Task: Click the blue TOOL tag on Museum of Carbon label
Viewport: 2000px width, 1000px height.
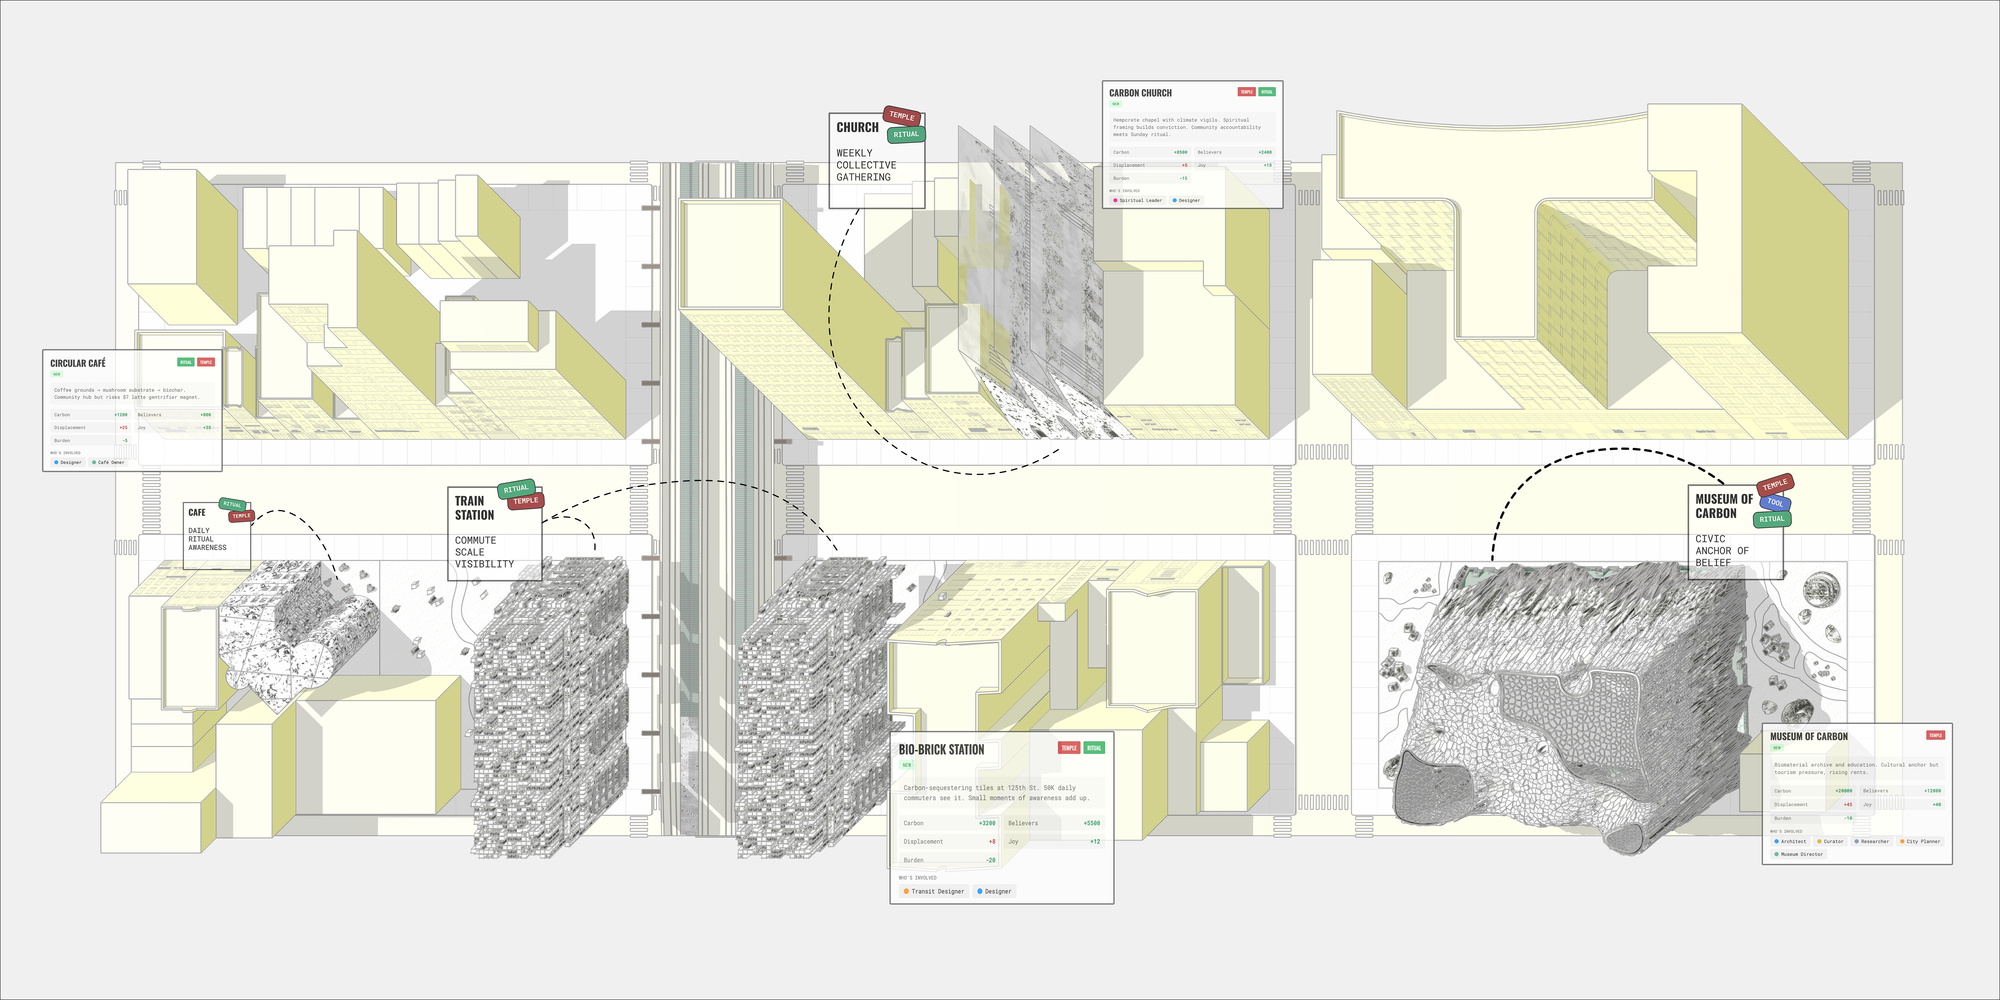Action: [1775, 503]
